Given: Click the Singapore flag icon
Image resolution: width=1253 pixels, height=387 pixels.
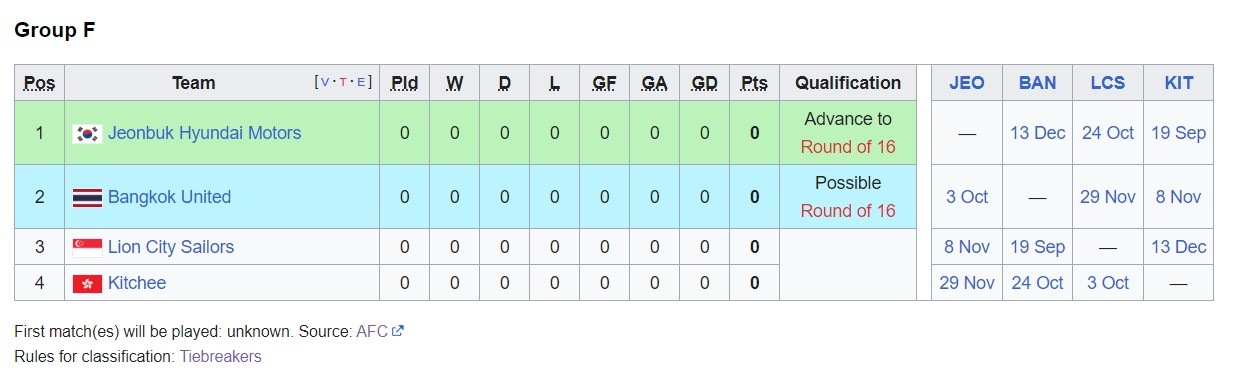Looking at the screenshot, I should 87,247.
